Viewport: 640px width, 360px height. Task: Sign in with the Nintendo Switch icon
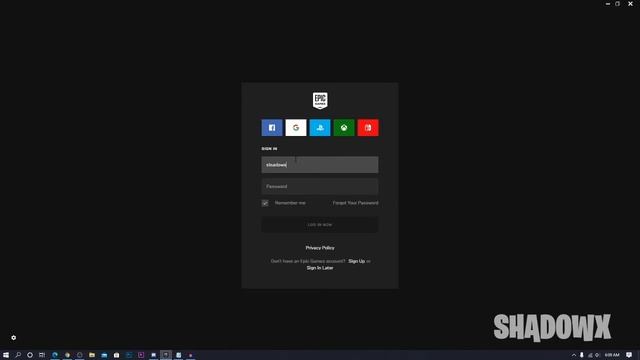368,128
